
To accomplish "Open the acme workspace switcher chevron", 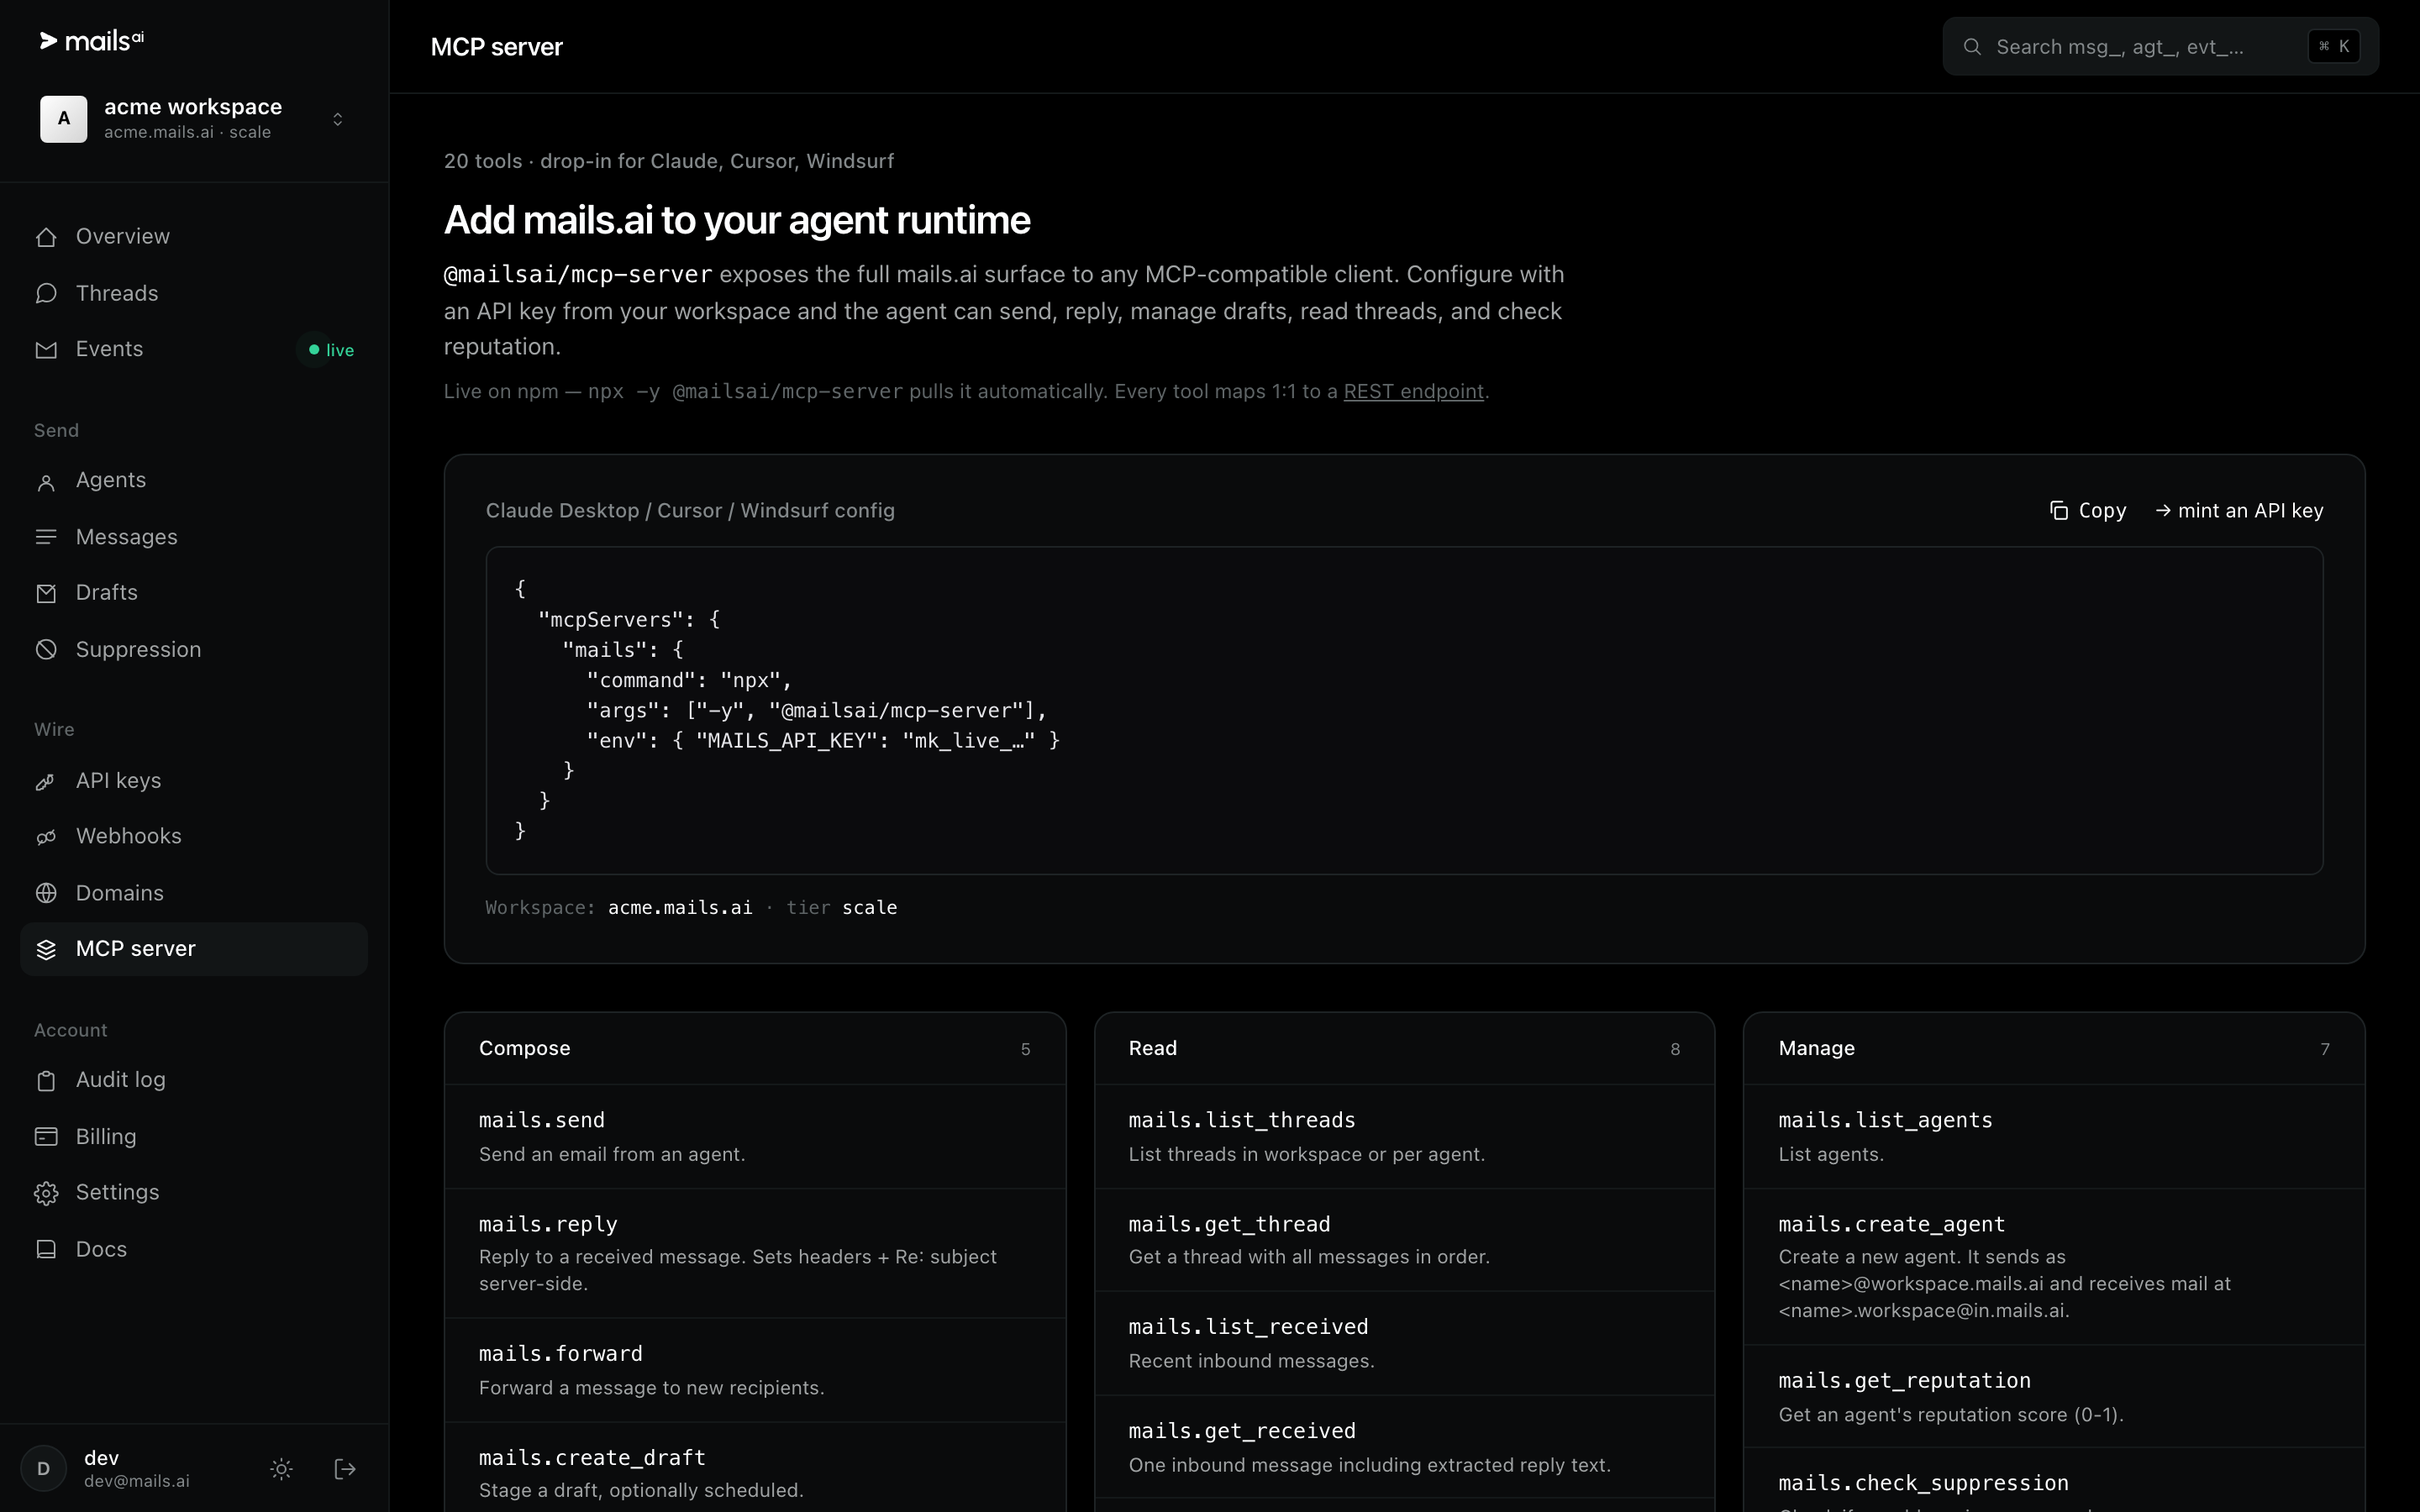I will 338,119.
